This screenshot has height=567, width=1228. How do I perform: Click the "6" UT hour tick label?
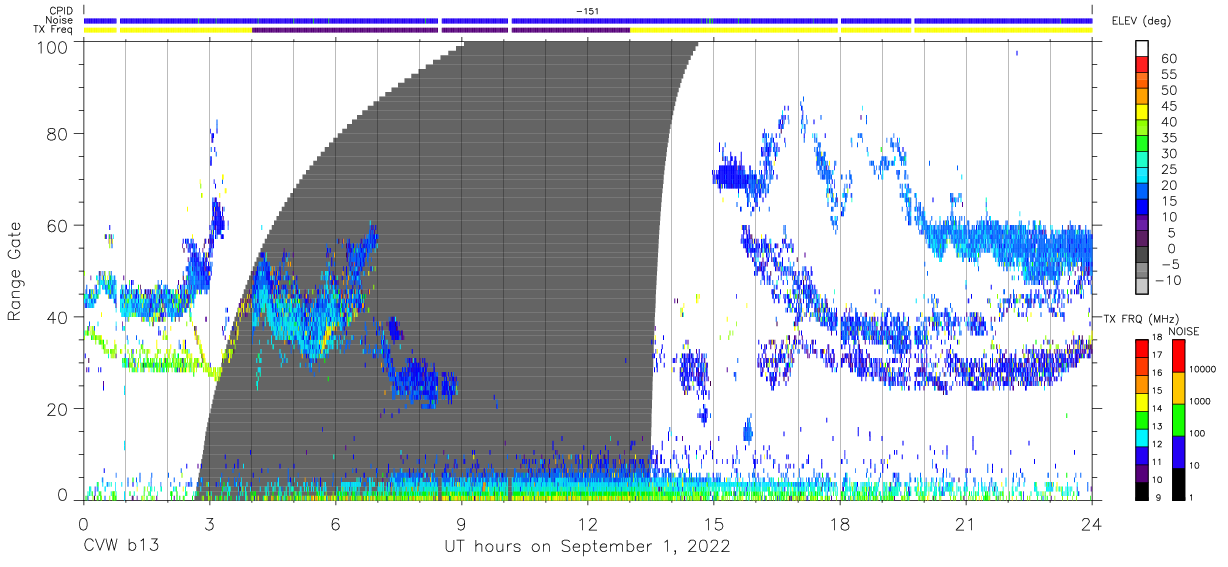[x=335, y=523]
